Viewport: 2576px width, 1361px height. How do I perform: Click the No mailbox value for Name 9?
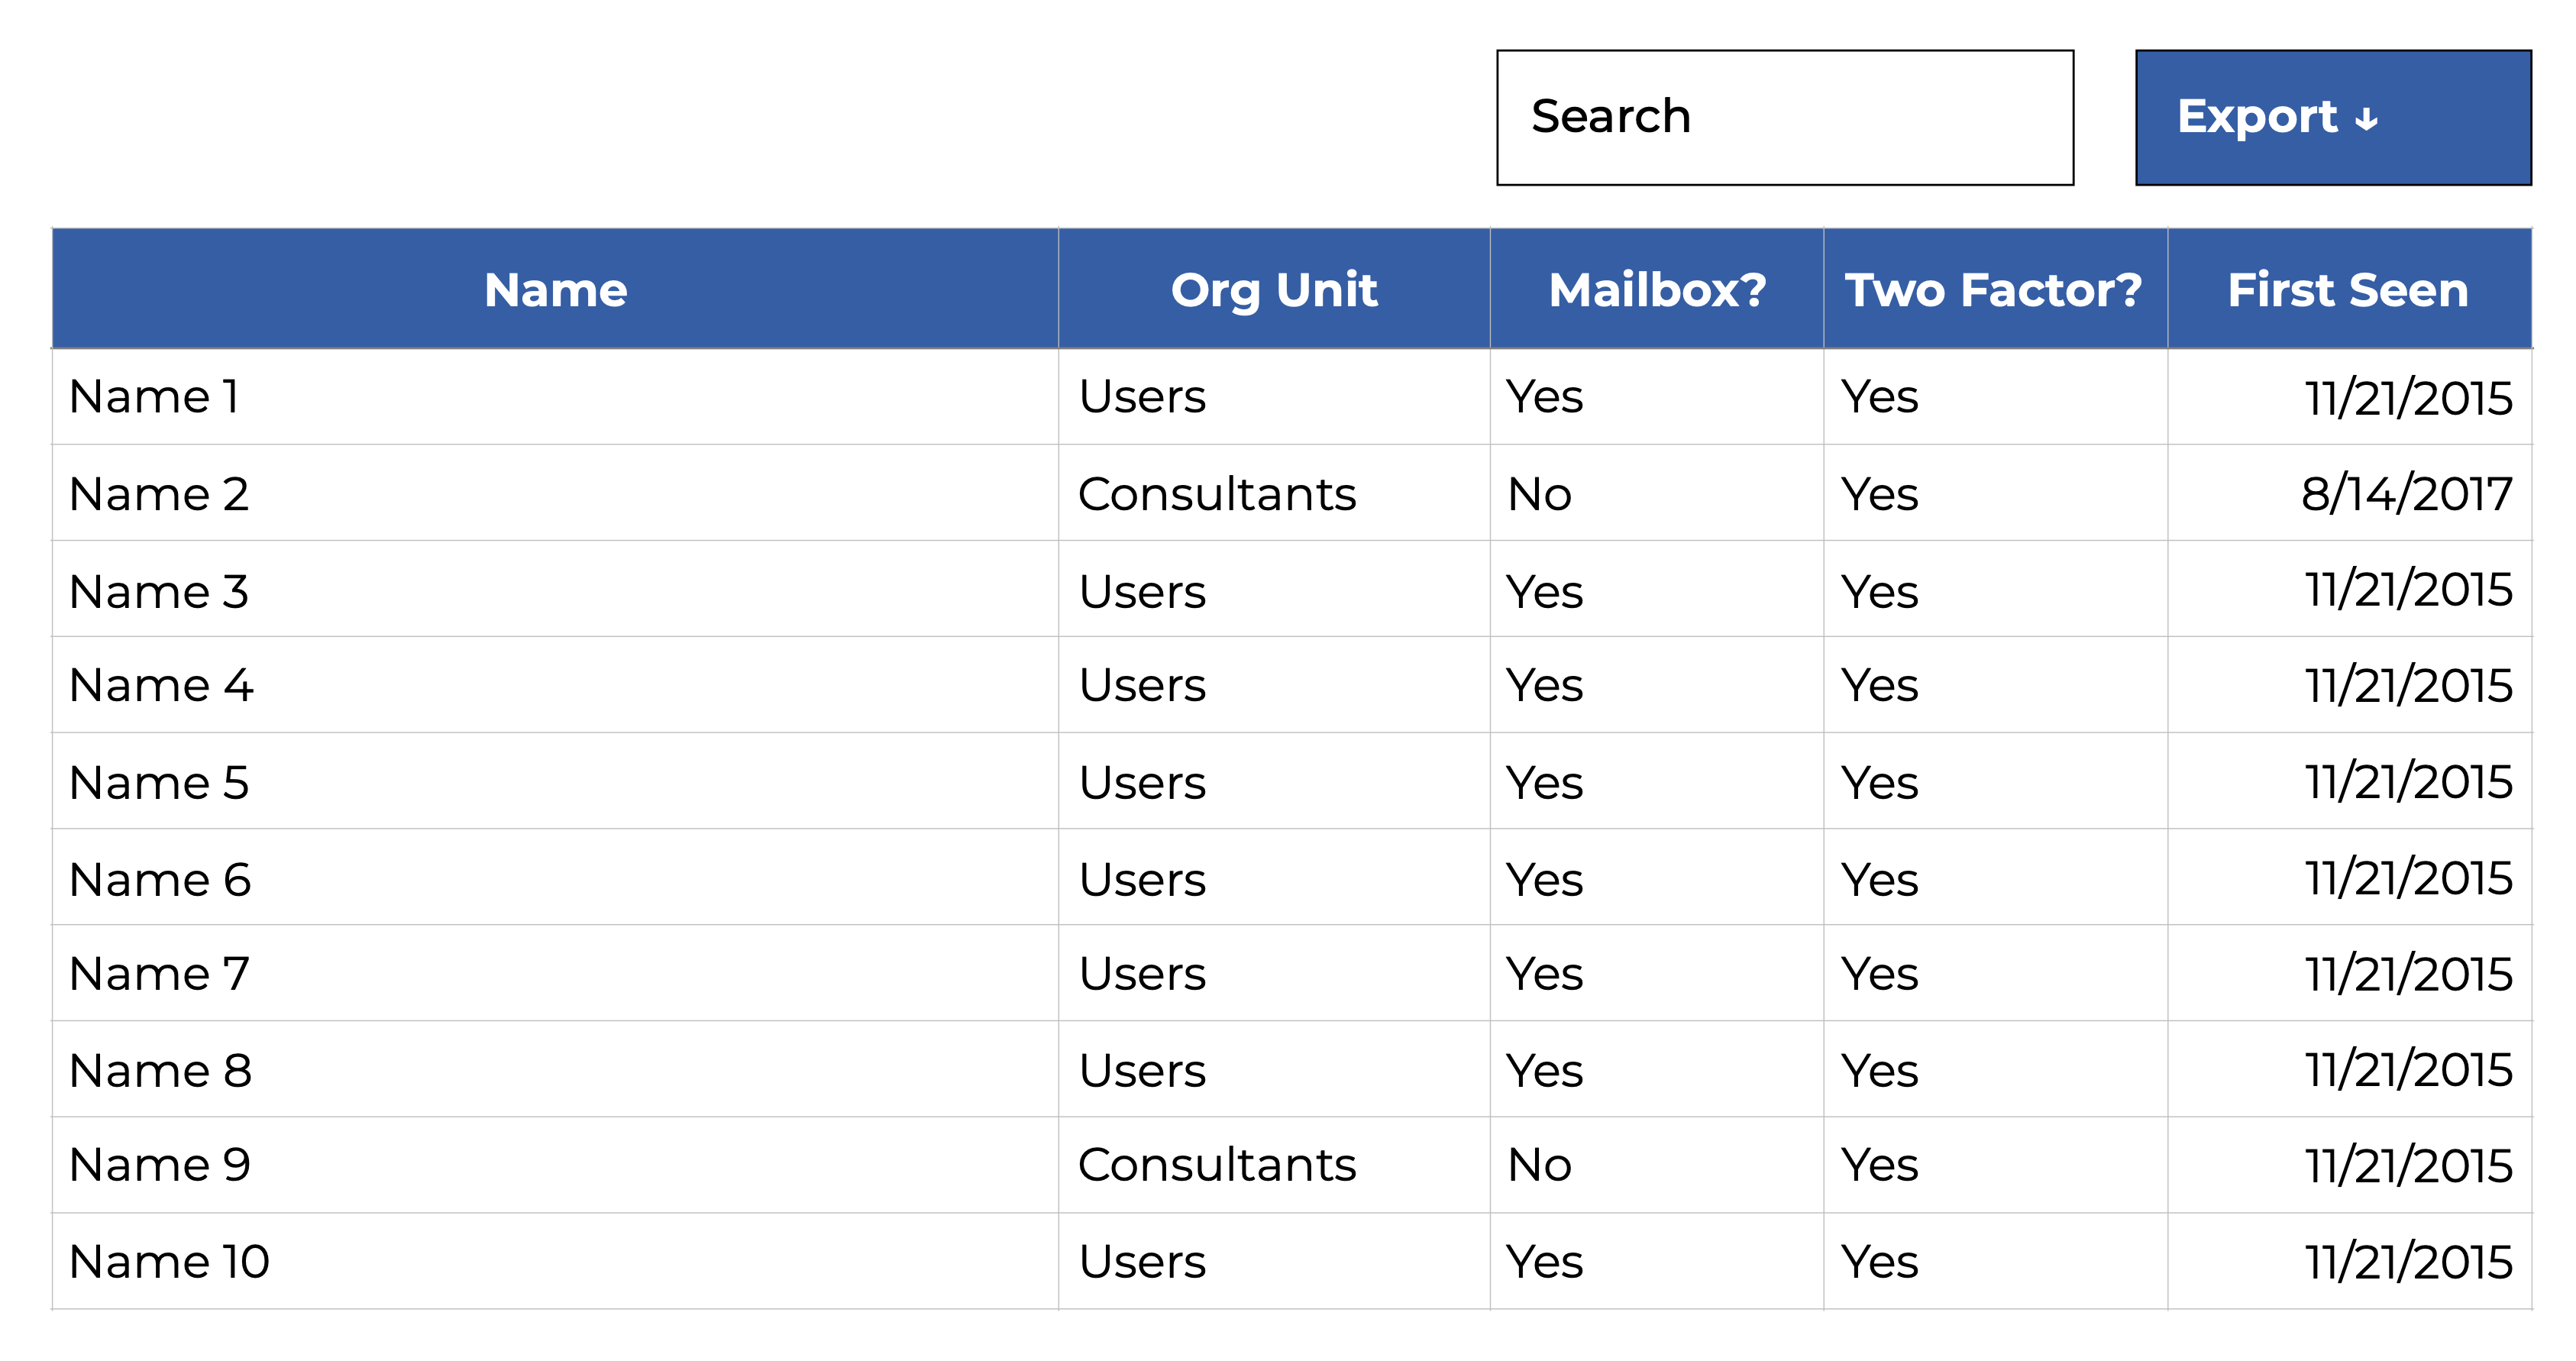pos(1539,1165)
